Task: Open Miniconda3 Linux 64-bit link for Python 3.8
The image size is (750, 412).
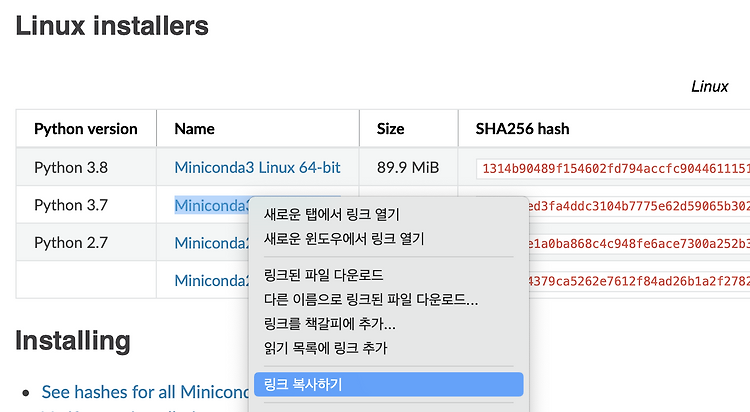Action: point(257,167)
